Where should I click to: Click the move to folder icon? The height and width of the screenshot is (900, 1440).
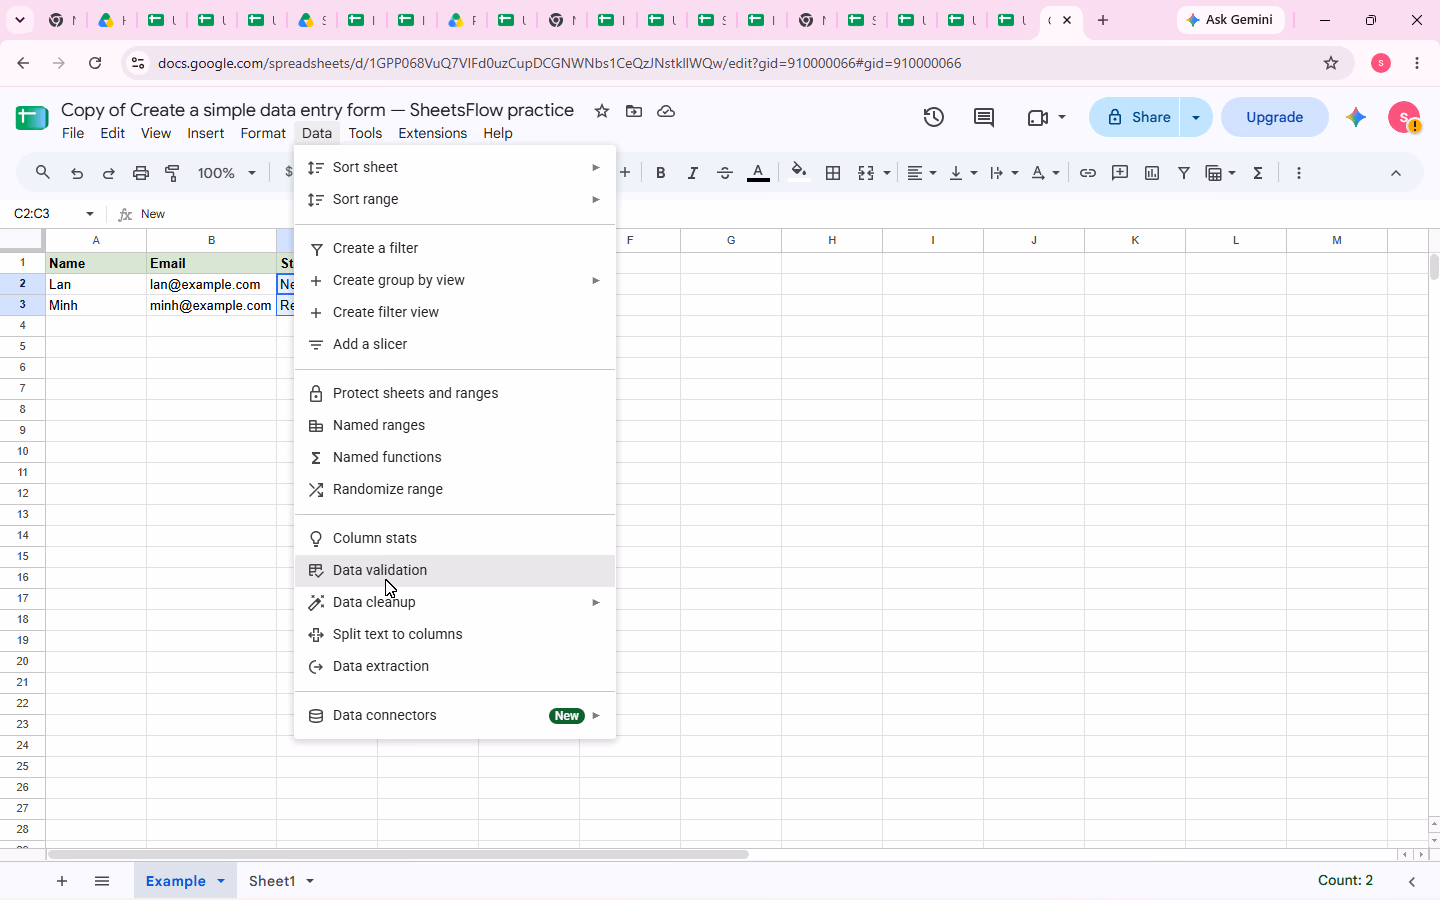(x=634, y=111)
